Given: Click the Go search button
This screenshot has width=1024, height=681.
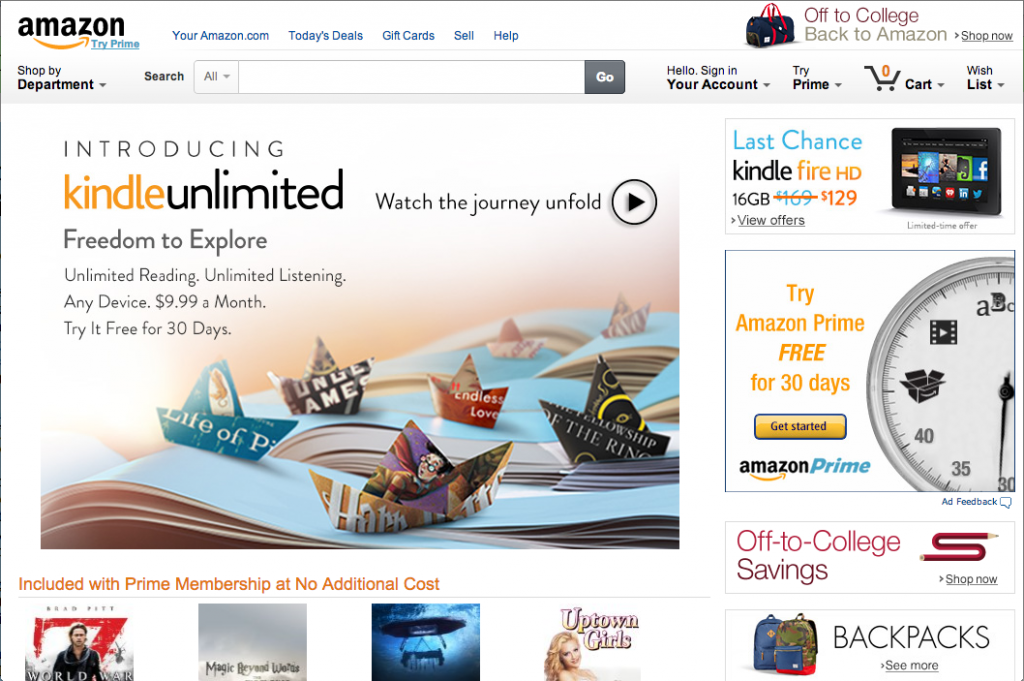Looking at the screenshot, I should tap(605, 77).
